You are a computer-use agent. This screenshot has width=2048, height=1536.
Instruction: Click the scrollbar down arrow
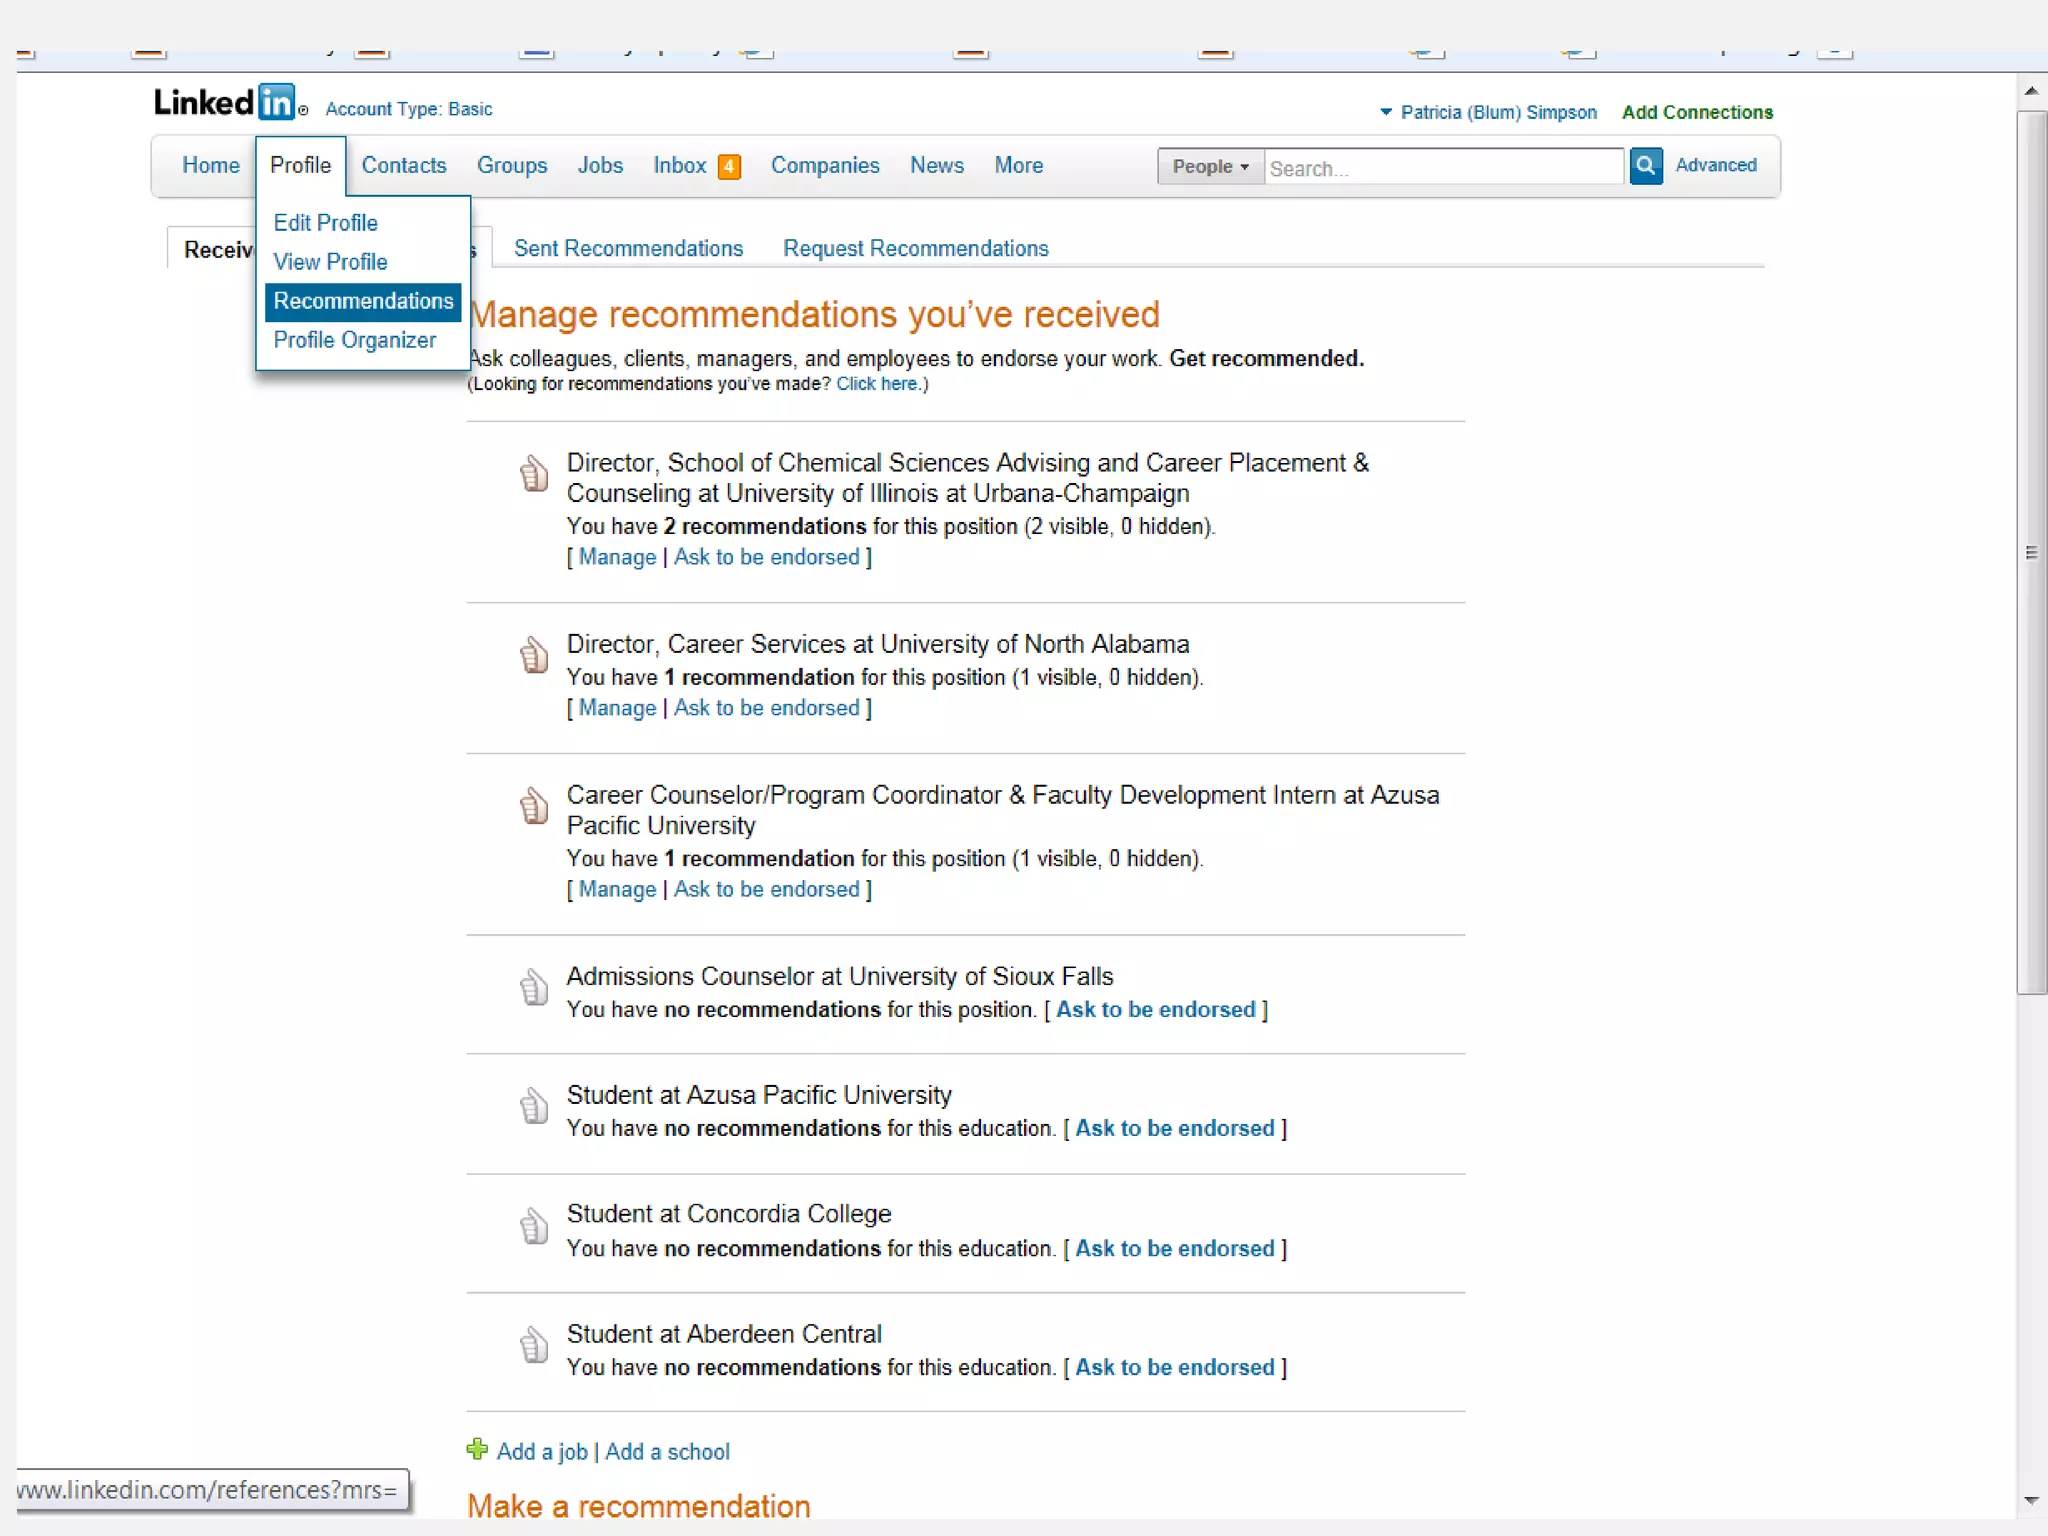pos(2030,1500)
